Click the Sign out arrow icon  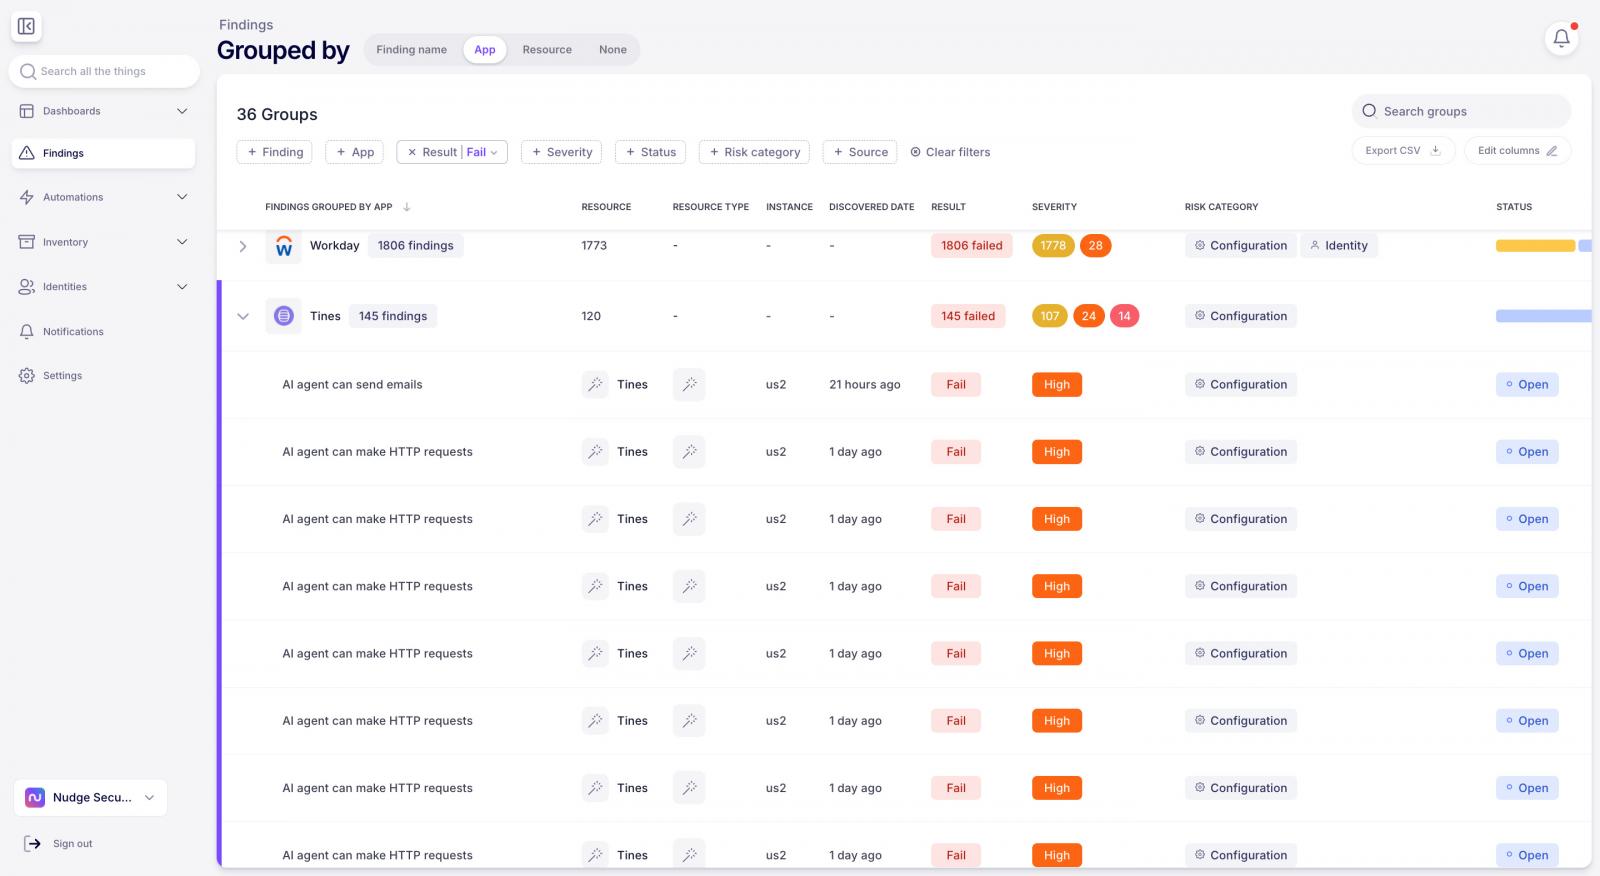point(33,844)
